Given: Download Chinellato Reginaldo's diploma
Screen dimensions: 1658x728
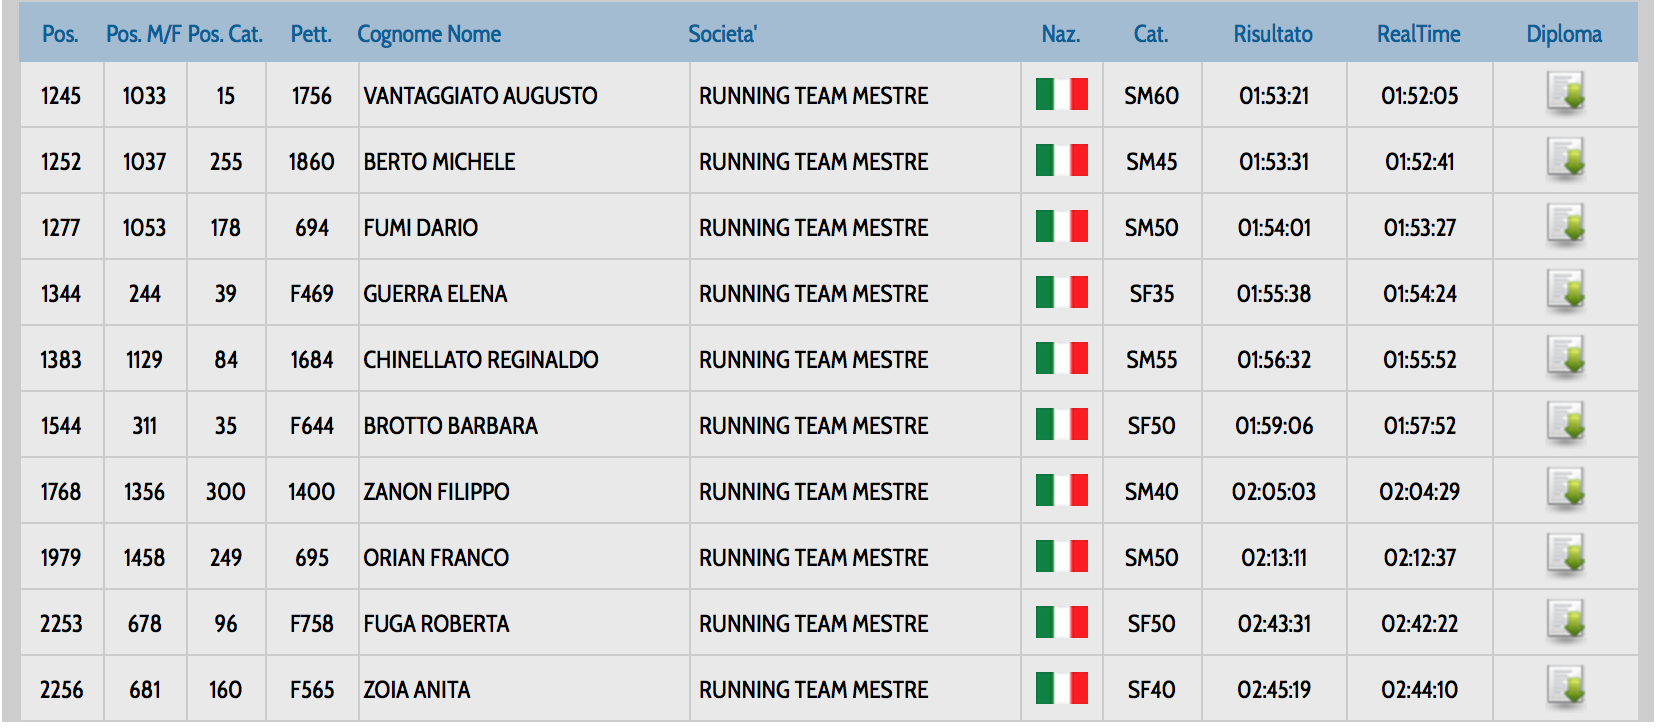Looking at the screenshot, I should (1565, 357).
